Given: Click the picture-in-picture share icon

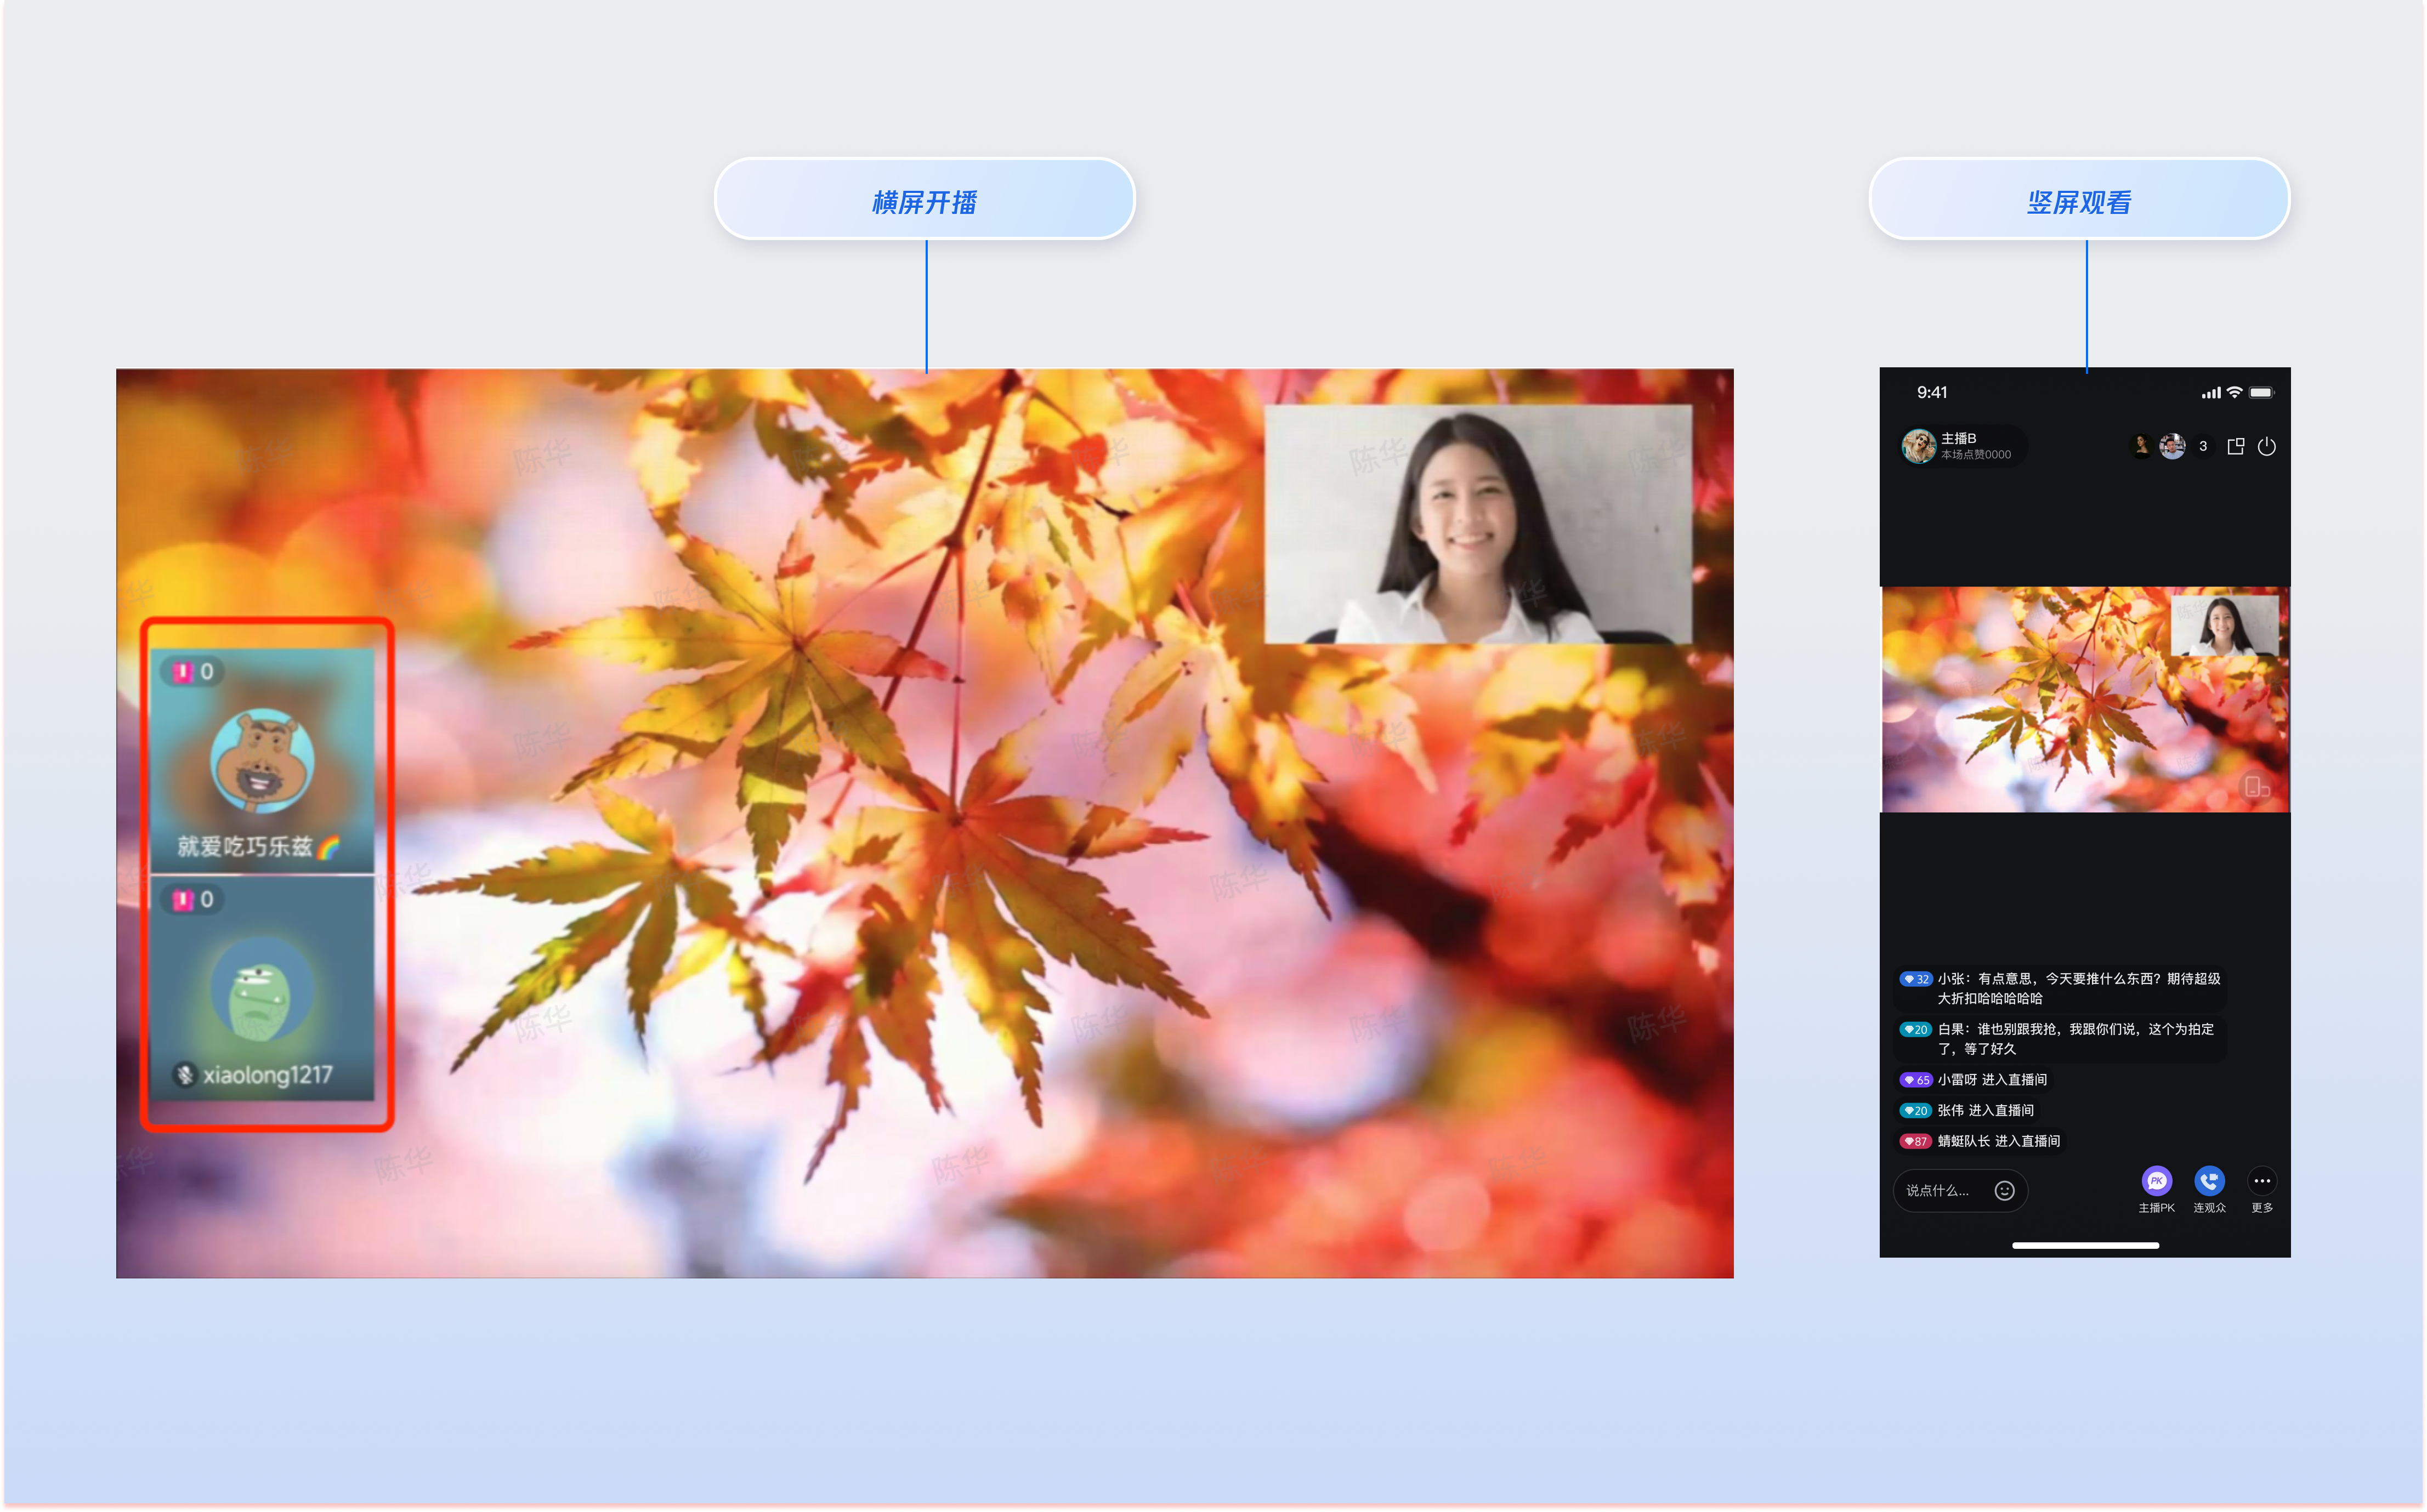Looking at the screenshot, I should (2236, 447).
